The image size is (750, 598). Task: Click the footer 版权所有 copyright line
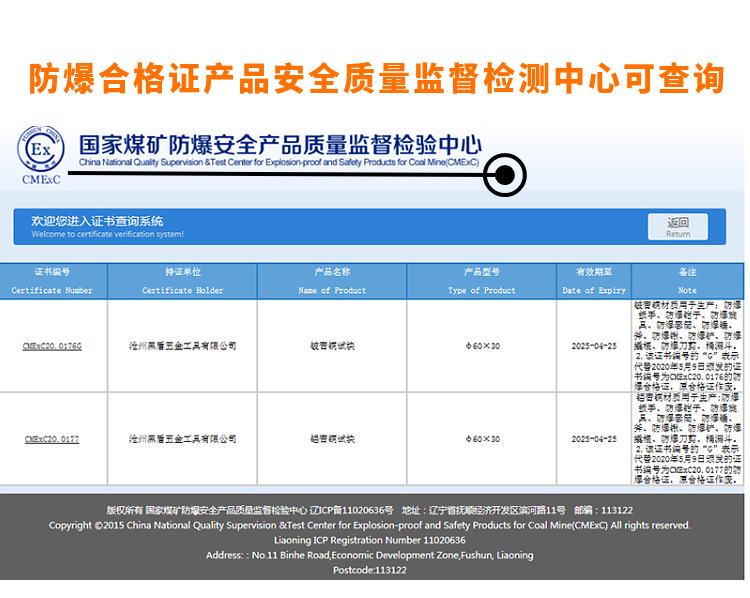[x=369, y=510]
